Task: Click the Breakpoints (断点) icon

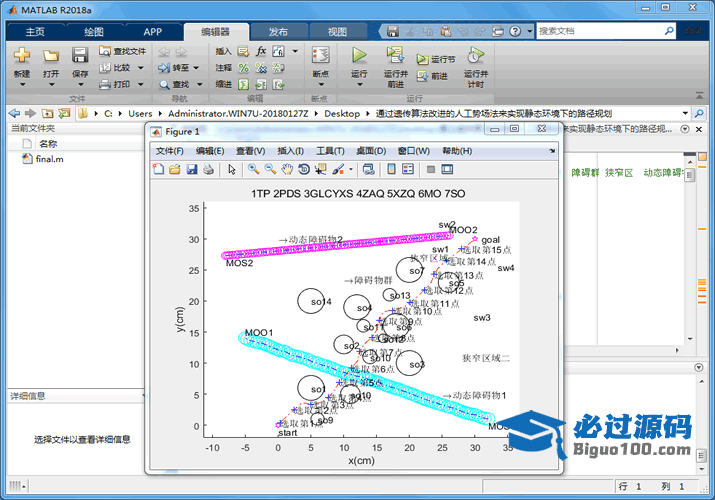Action: [321, 56]
